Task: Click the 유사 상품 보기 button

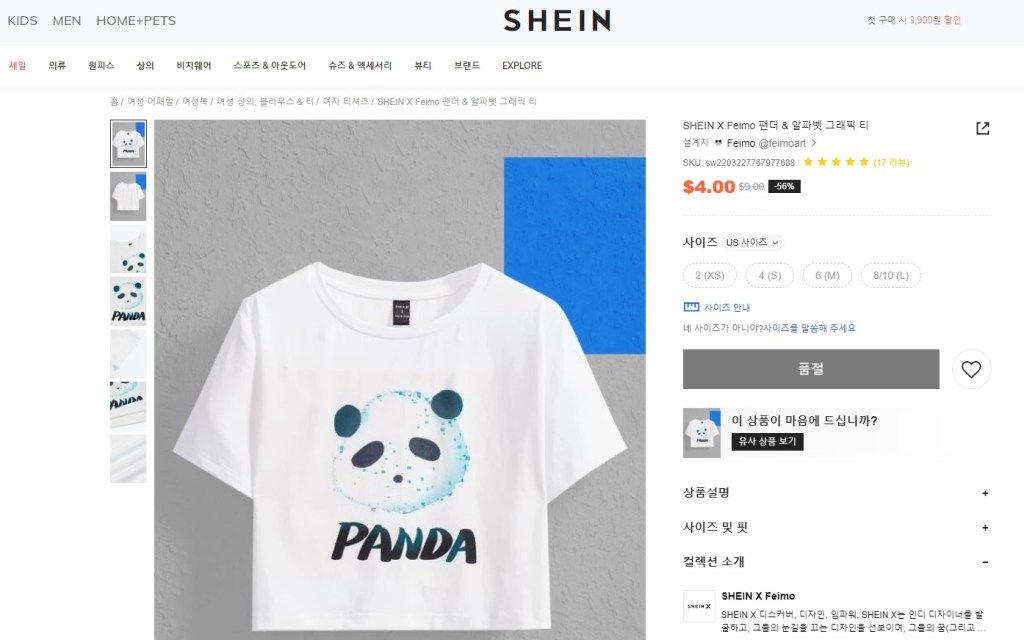Action: click(767, 441)
